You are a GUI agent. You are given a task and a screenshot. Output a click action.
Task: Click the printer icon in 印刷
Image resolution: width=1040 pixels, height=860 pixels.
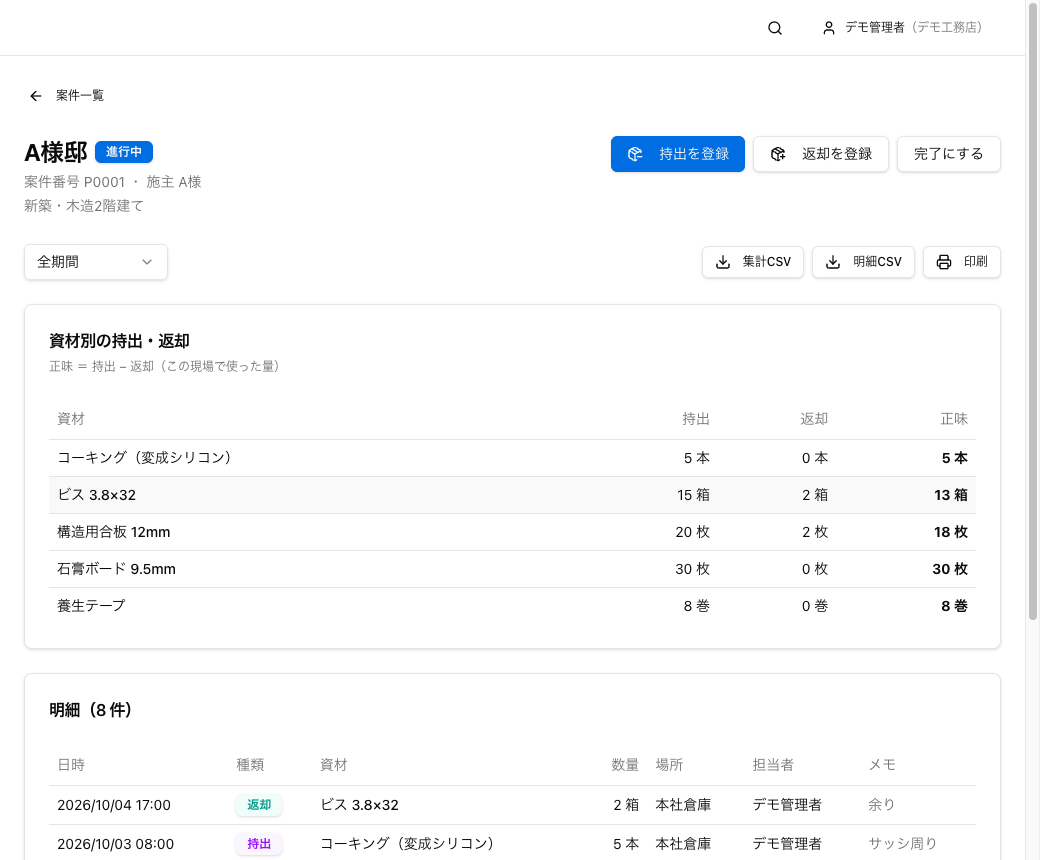[944, 262]
